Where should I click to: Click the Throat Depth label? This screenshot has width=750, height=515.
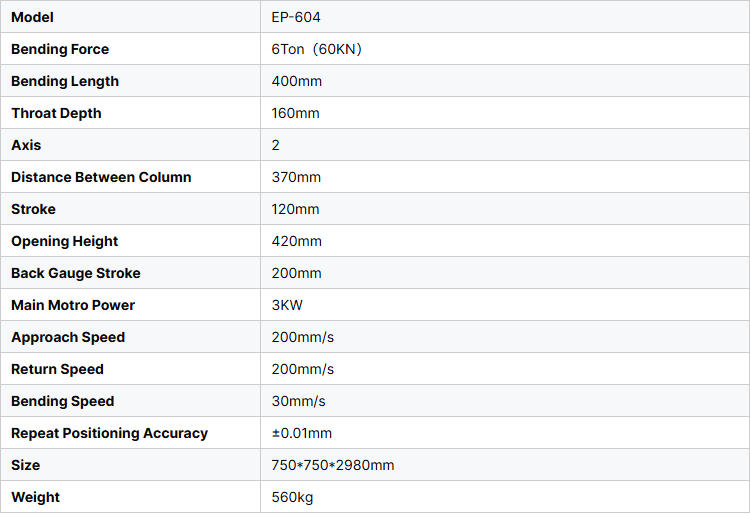click(56, 113)
